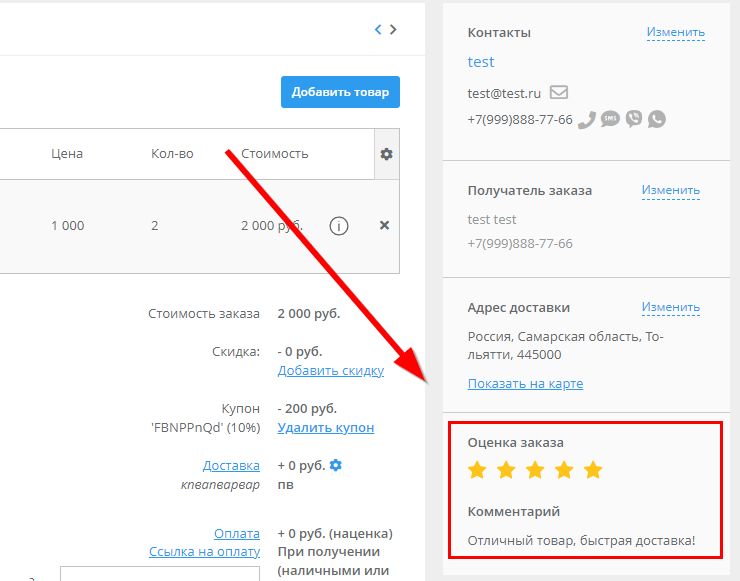Click the phone call icon
This screenshot has width=740, height=581.
coord(587,119)
